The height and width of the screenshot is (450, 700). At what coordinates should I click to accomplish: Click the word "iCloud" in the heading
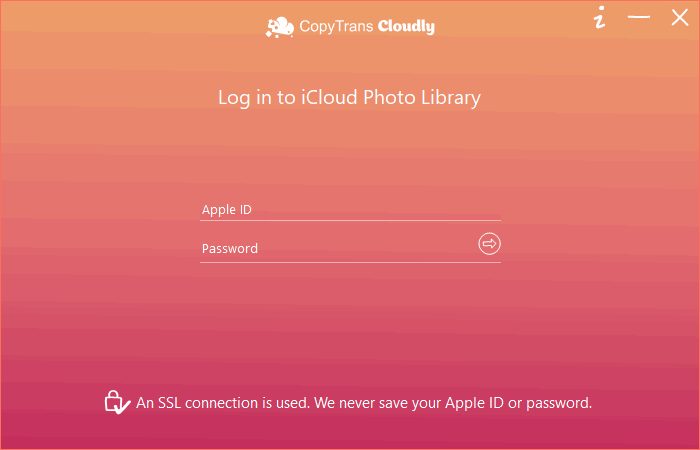pos(329,97)
